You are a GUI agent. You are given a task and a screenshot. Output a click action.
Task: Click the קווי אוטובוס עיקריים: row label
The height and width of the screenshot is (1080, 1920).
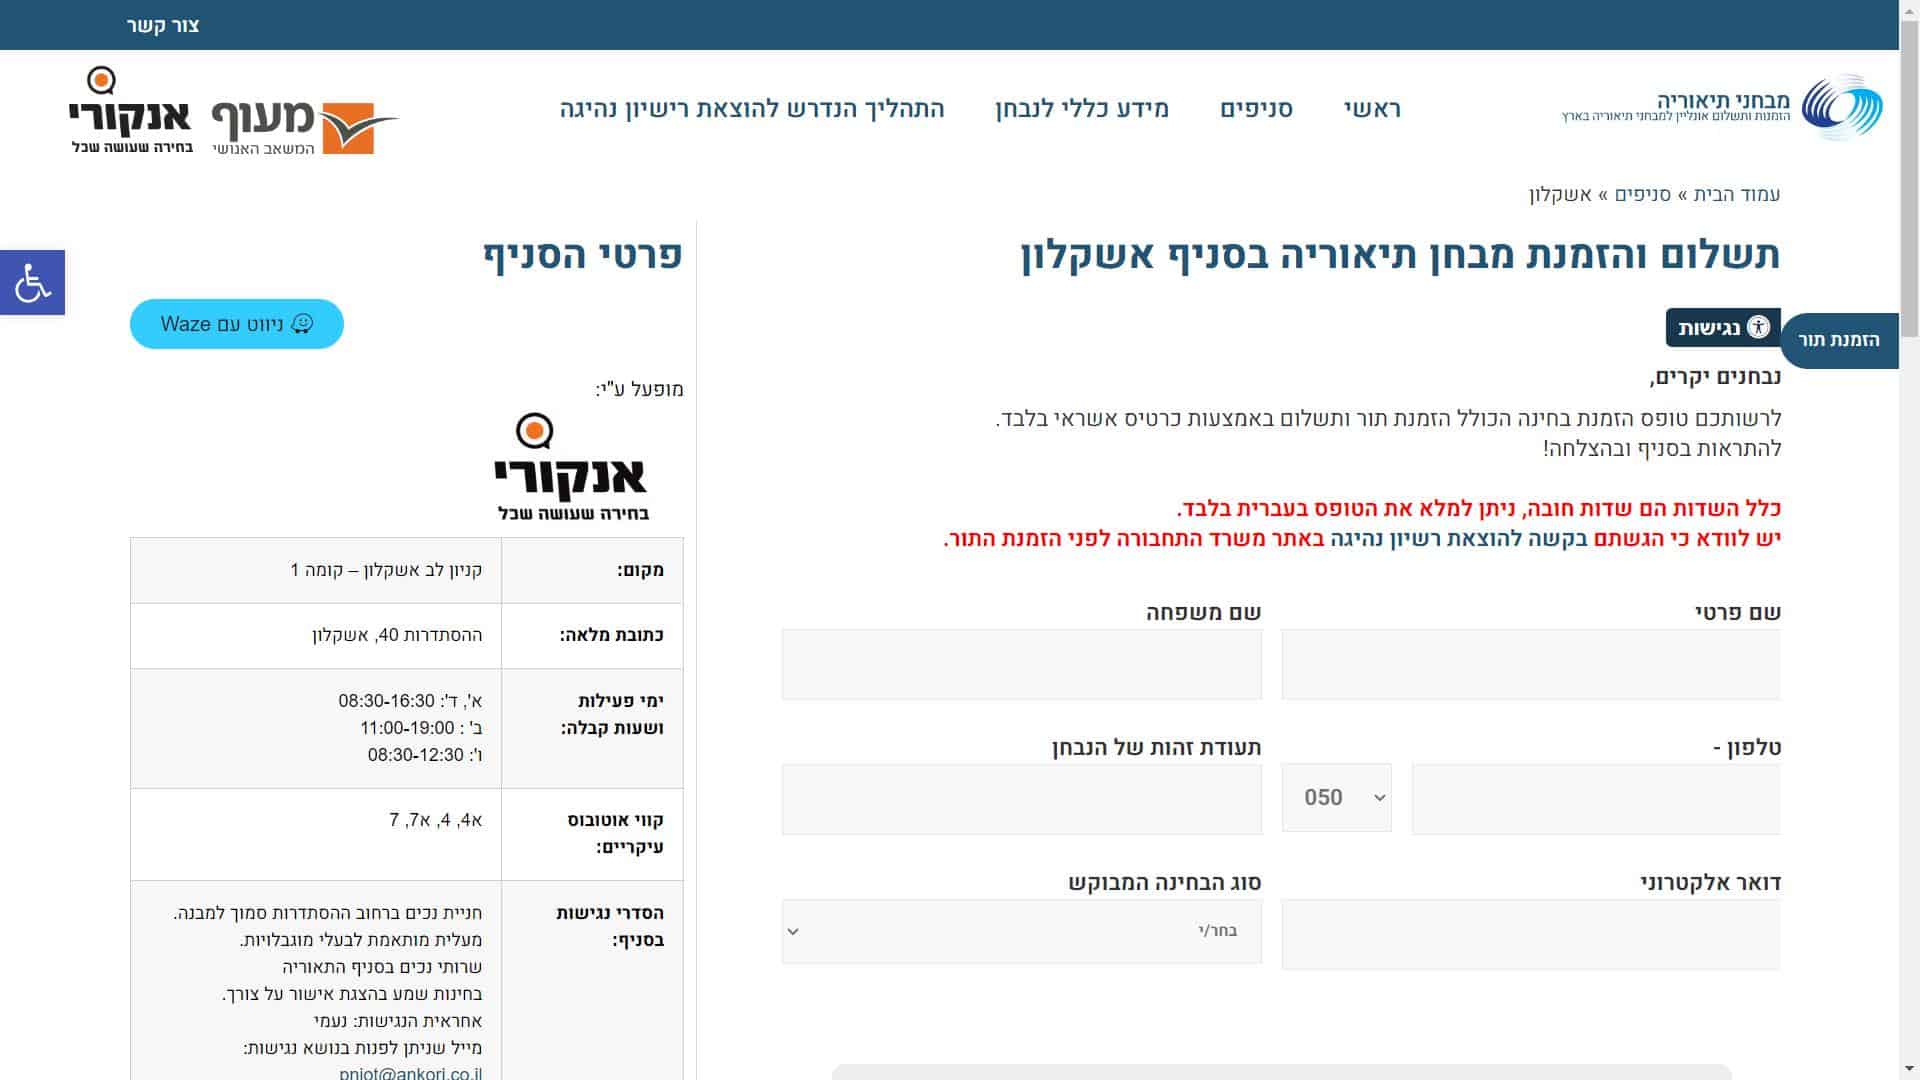[x=615, y=833]
